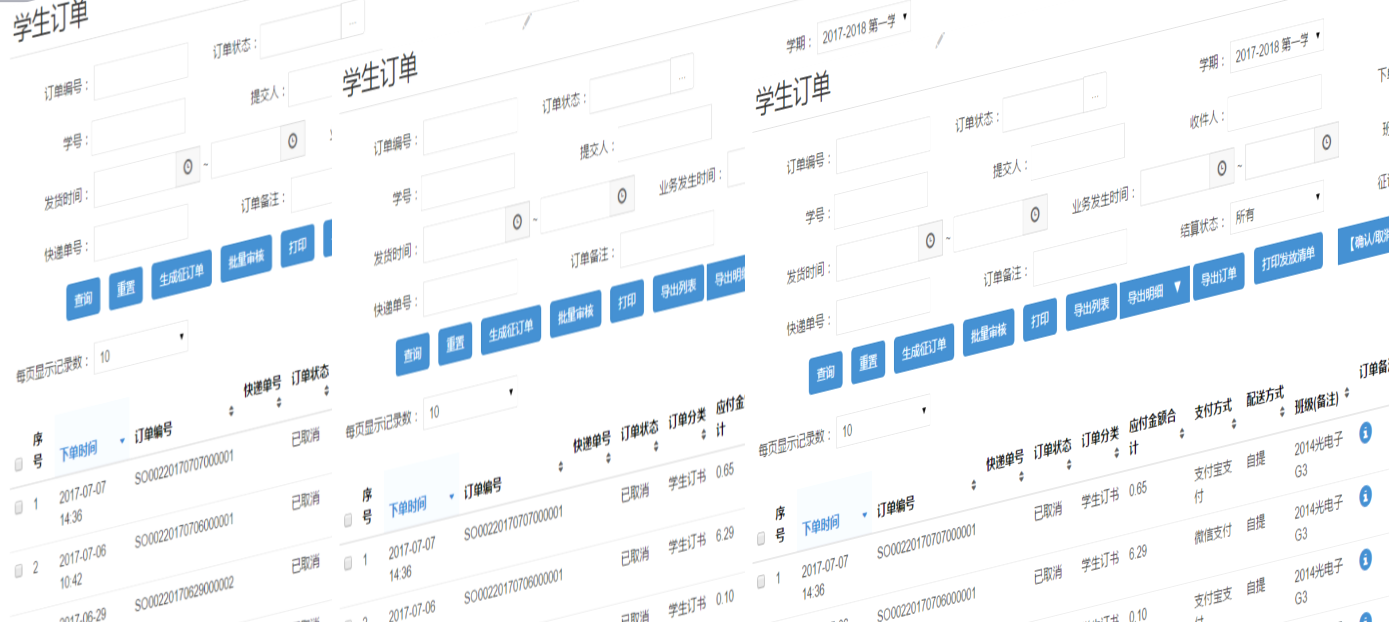This screenshot has height=622, width=1389.
Task: Open the 业务发生时间 start time picker clock icon
Action: click(x=1221, y=168)
